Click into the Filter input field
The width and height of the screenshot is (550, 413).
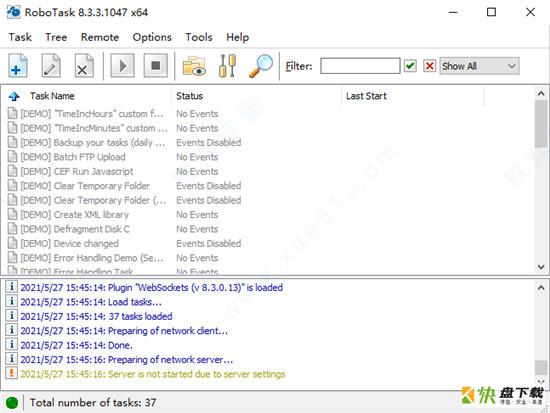point(360,66)
